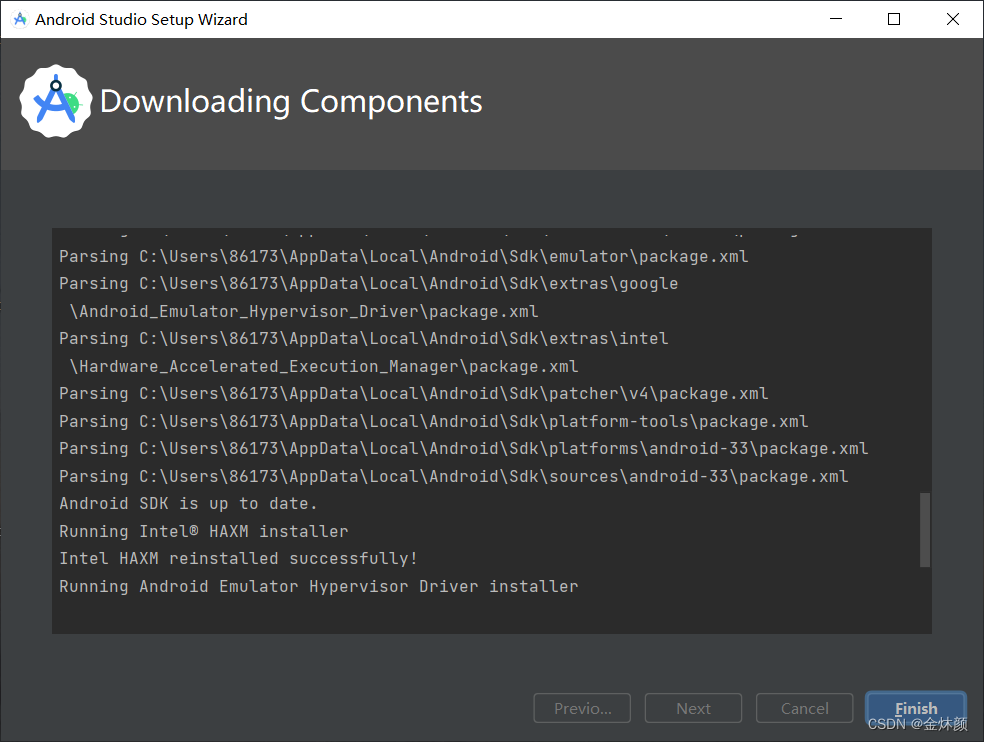This screenshot has width=984, height=742.
Task: Click the patcher\v4\package.xml parsing line
Action: [414, 394]
